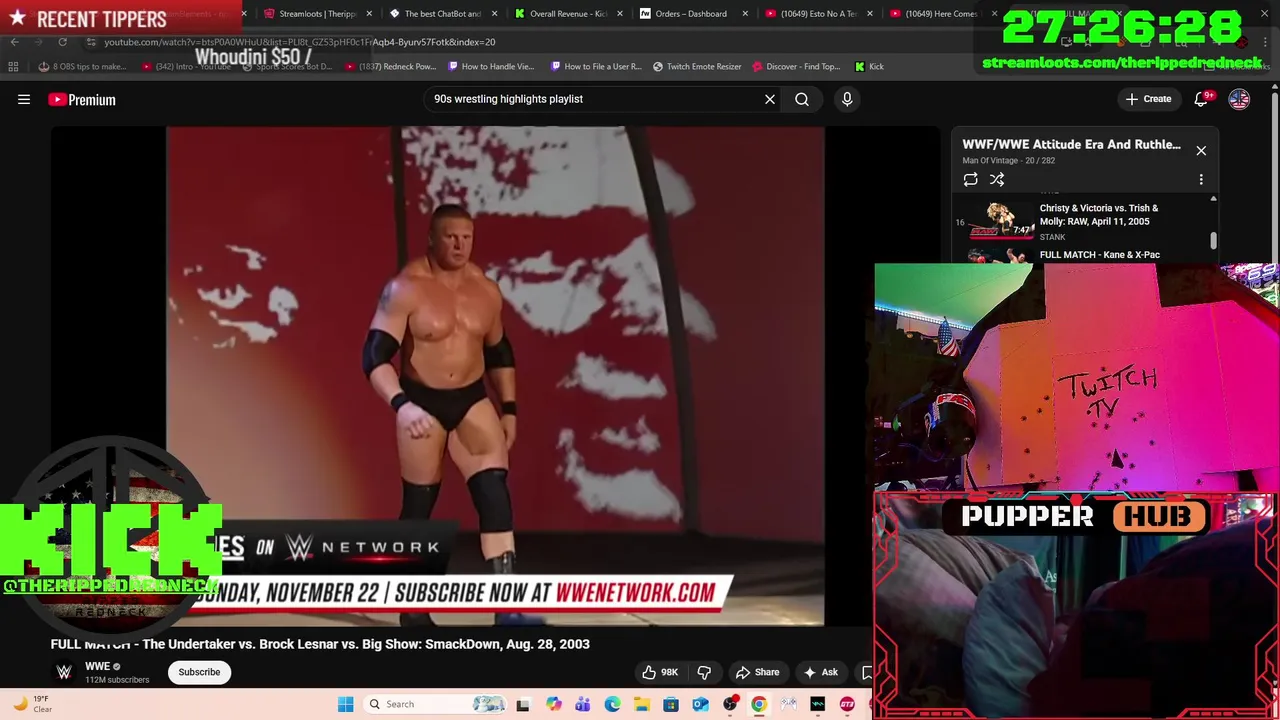Open Task View from the taskbar
The image size is (1280, 720).
[x=522, y=704]
